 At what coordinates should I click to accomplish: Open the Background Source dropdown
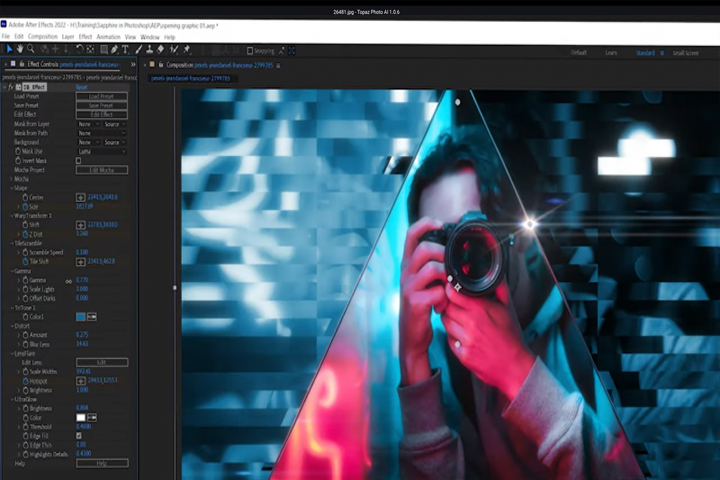click(114, 142)
